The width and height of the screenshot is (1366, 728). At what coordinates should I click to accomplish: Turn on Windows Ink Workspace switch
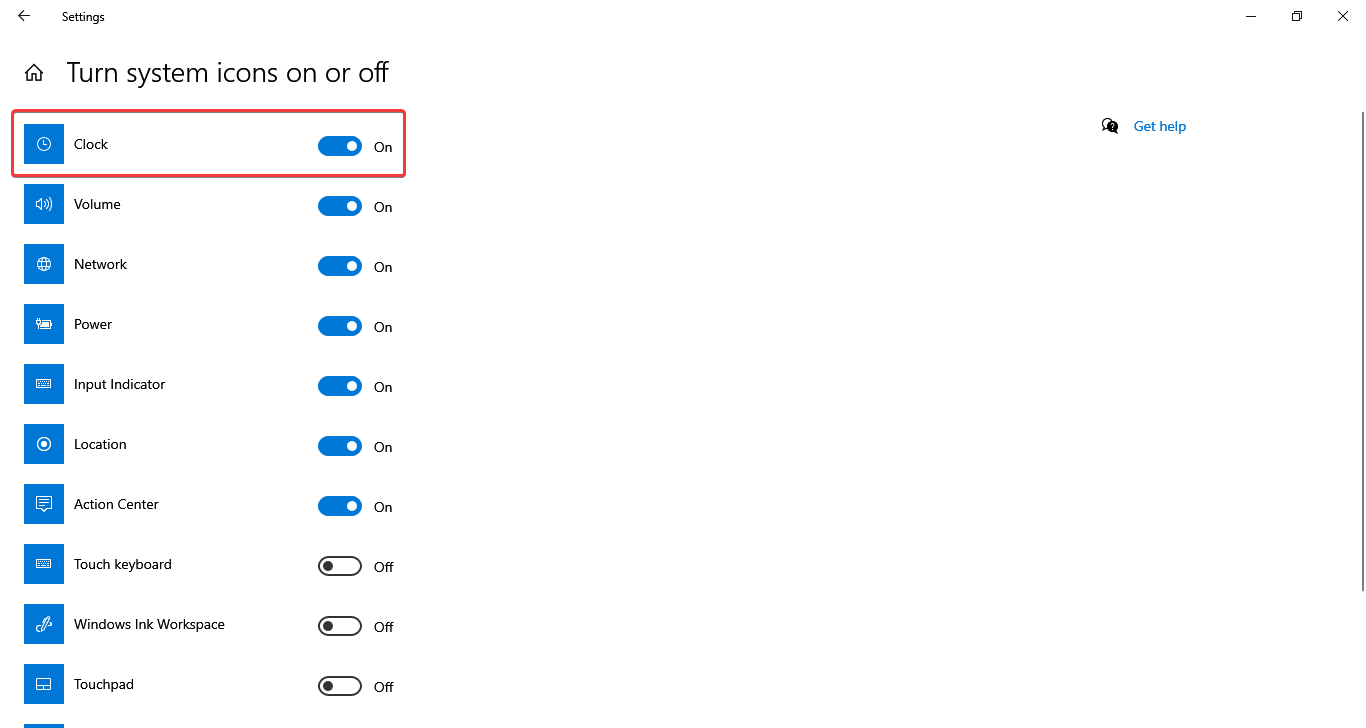340,626
